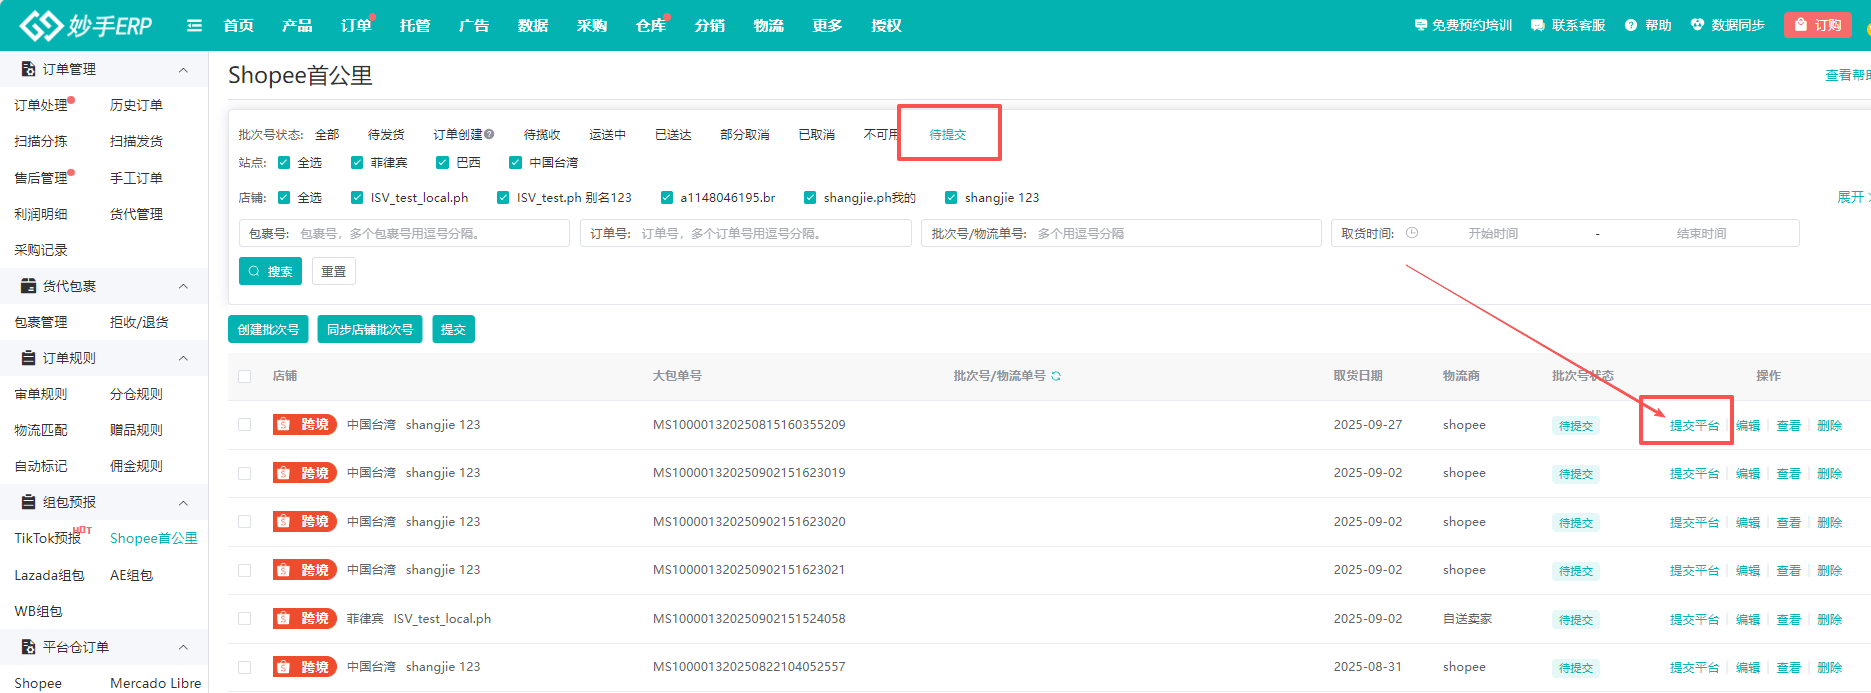Image resolution: width=1871 pixels, height=693 pixels.
Task: Click the 订购 shopping bag button
Action: pyautogui.click(x=1817, y=25)
